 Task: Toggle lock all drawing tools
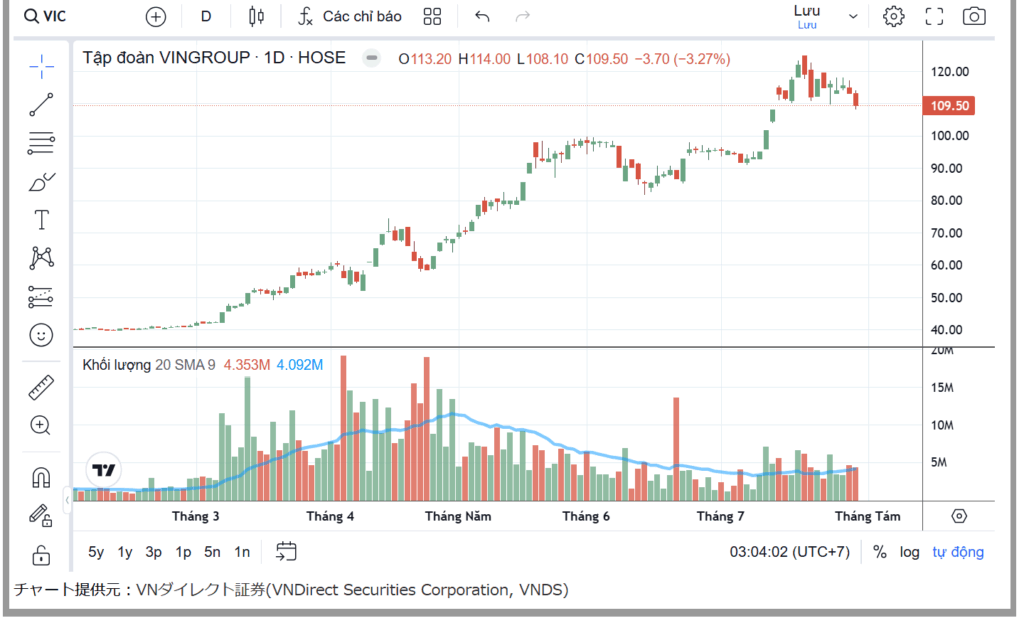(41, 556)
